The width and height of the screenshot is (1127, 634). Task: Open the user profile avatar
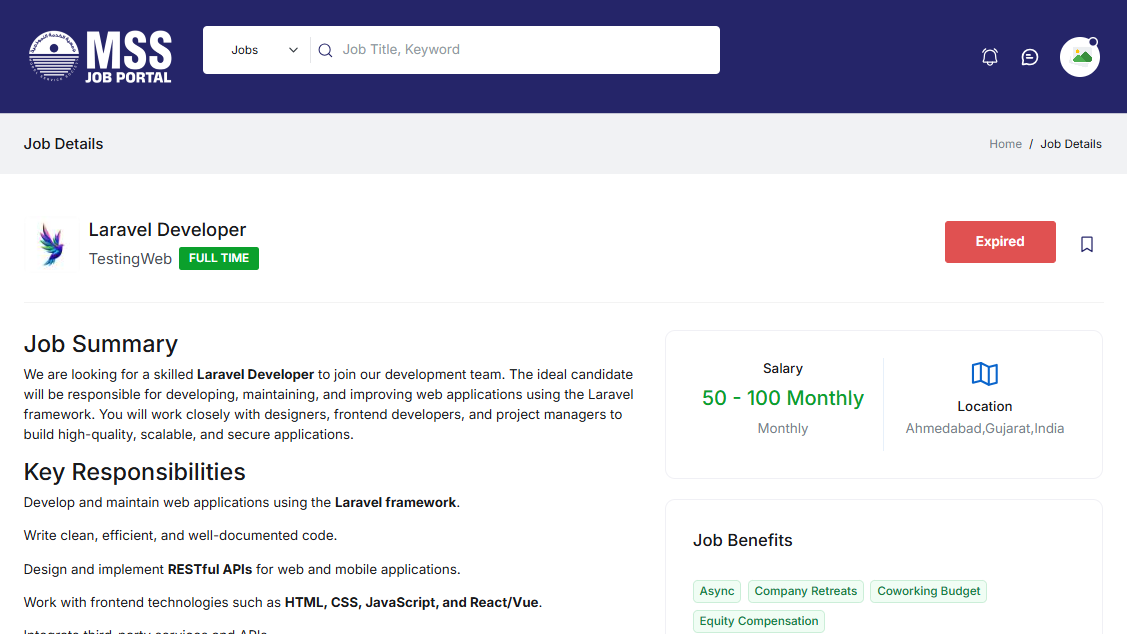point(1080,57)
